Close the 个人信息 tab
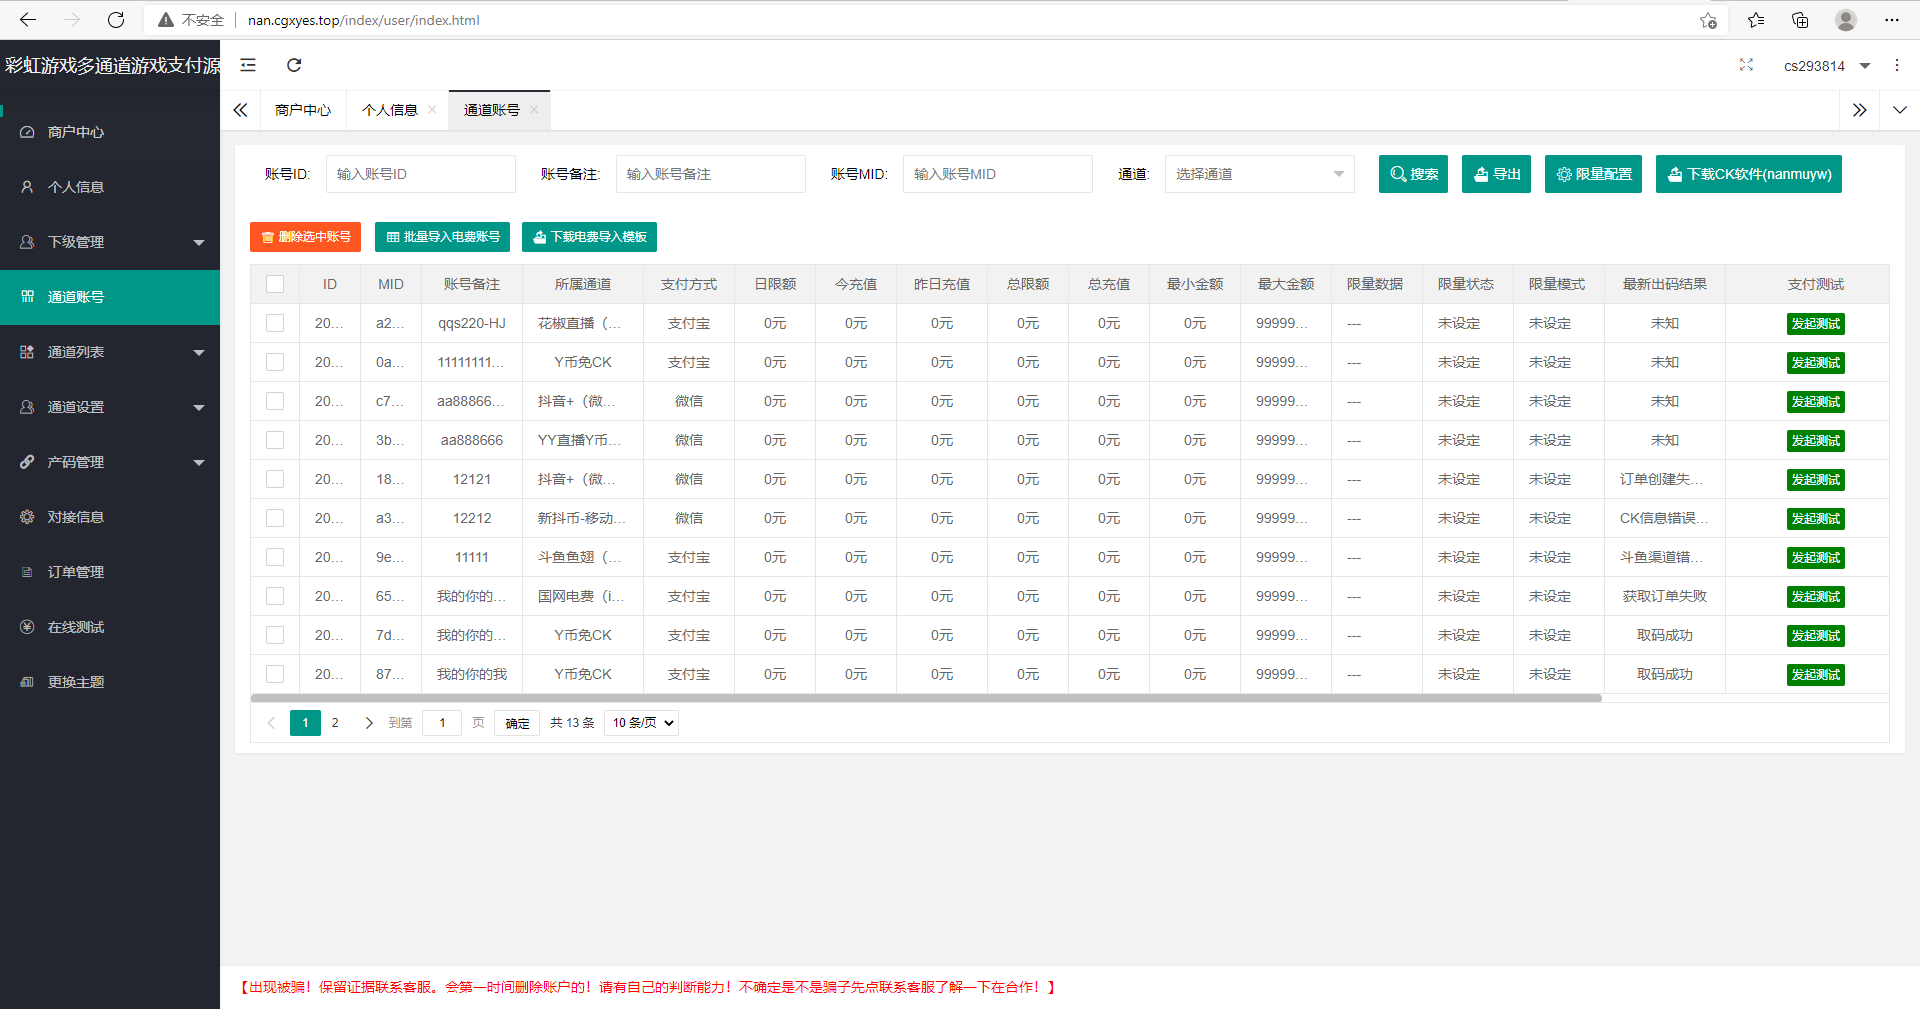 [432, 110]
